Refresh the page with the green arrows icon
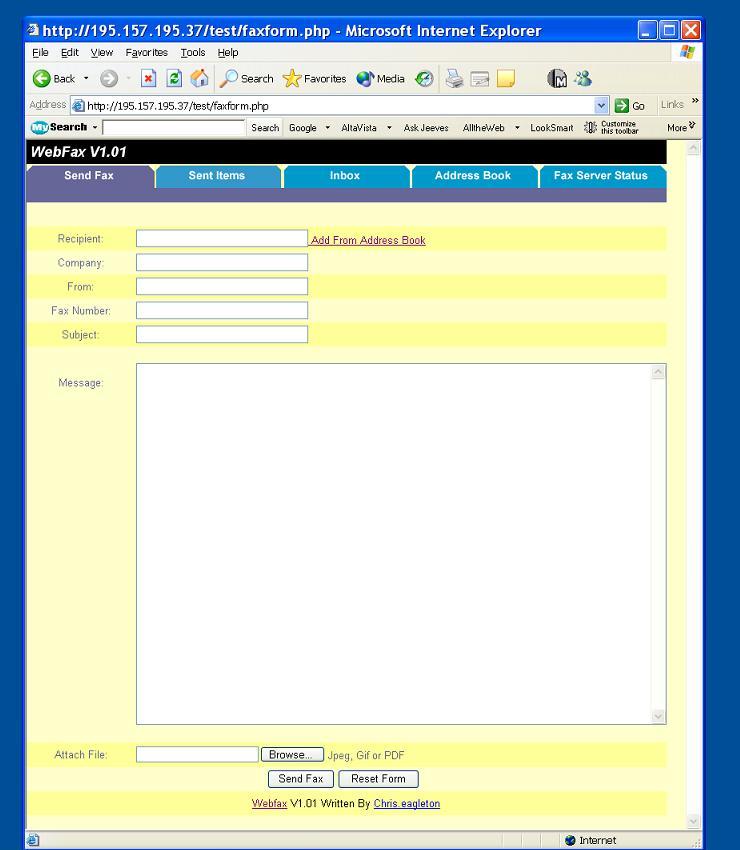This screenshot has width=740, height=850. point(174,79)
